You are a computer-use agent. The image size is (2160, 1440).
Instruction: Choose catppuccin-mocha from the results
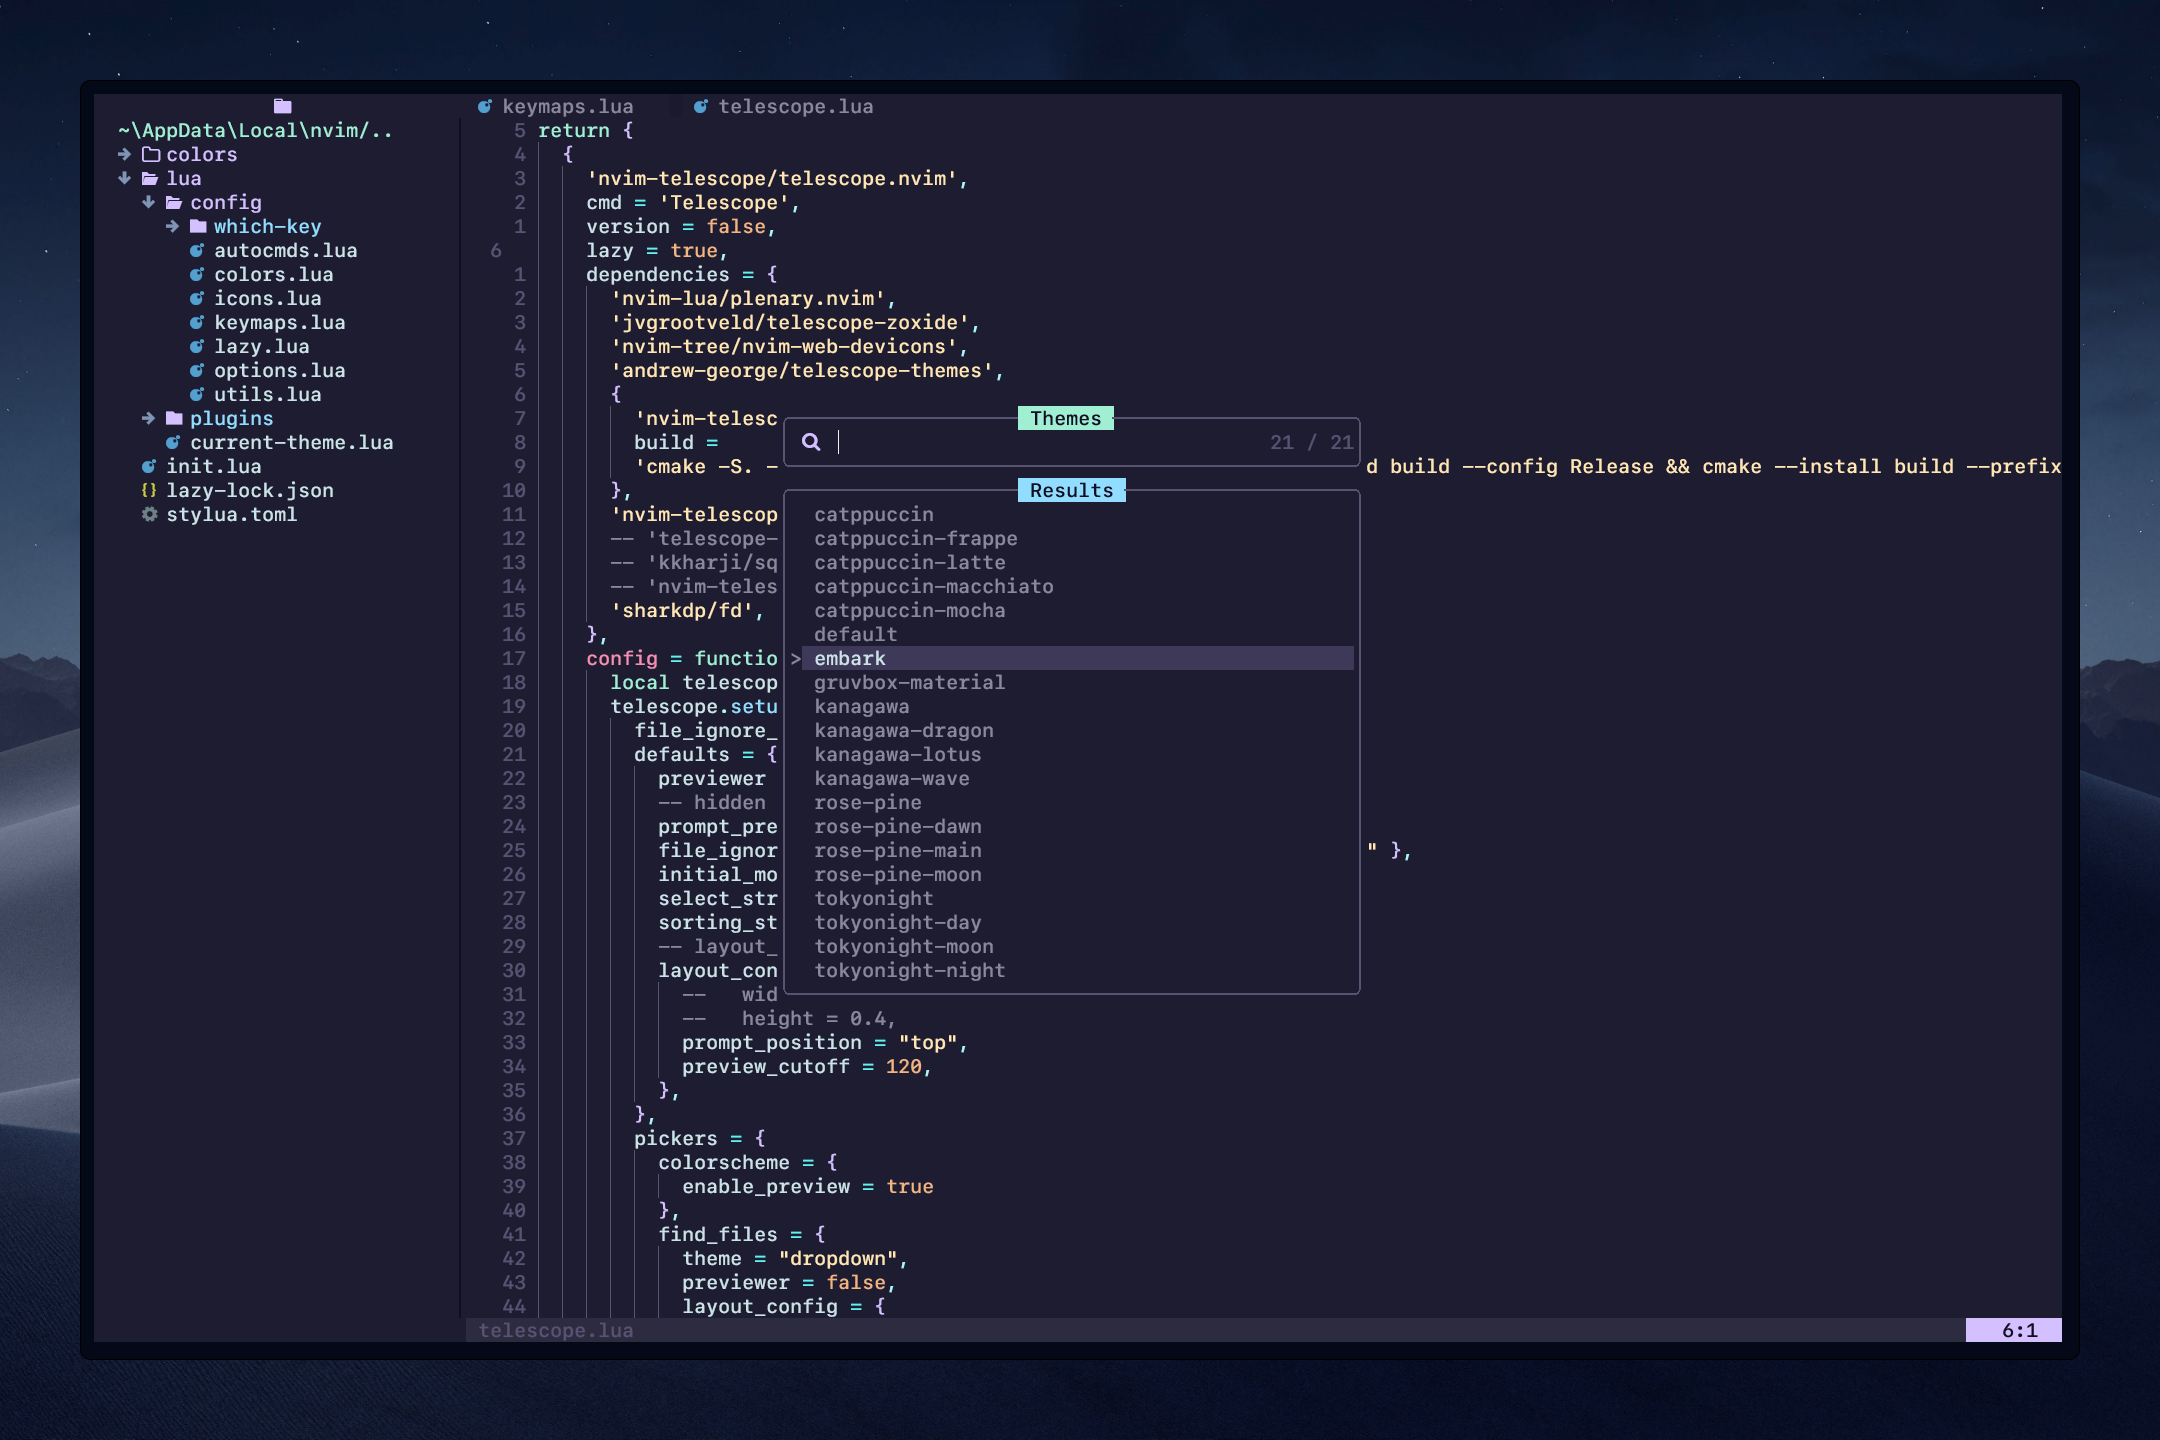pos(909,611)
